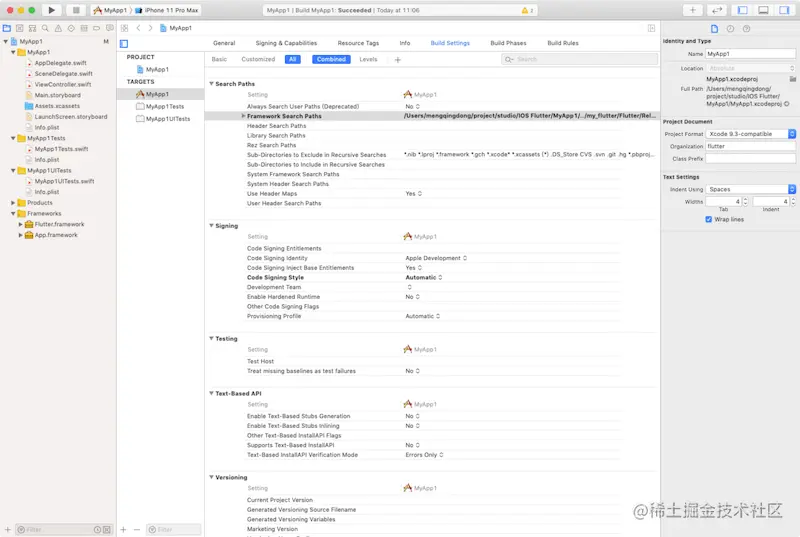Viewport: 800px width, 537px height.
Task: Switch to Resource Tags tab
Action: click(x=358, y=43)
